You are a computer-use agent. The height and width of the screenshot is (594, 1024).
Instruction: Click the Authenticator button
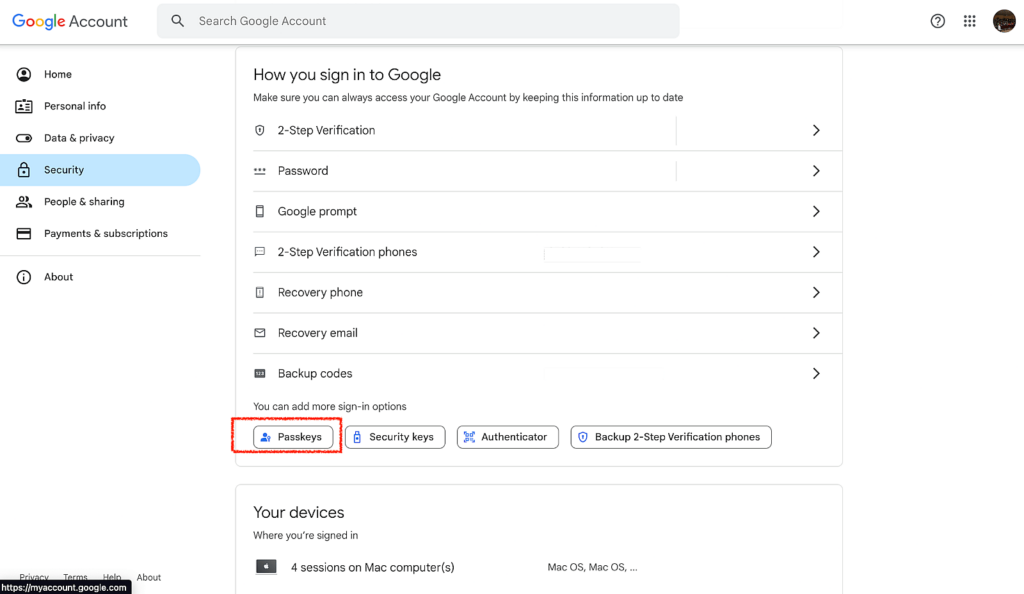tap(507, 437)
